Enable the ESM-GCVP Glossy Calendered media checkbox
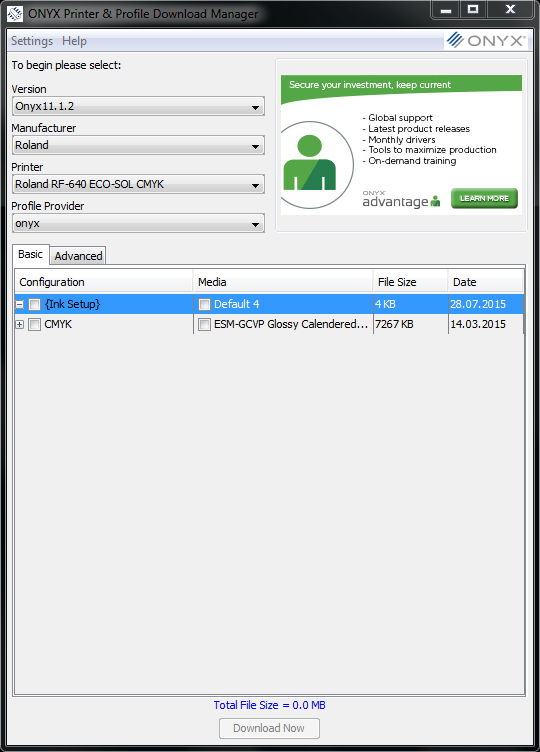 (204, 325)
